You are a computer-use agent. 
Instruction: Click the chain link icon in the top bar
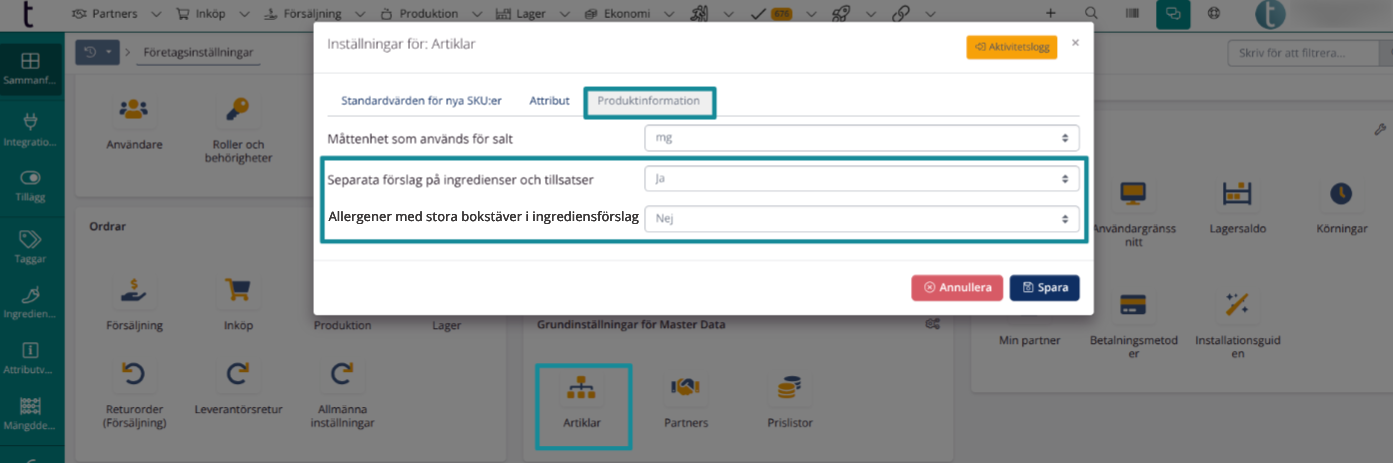click(x=901, y=14)
